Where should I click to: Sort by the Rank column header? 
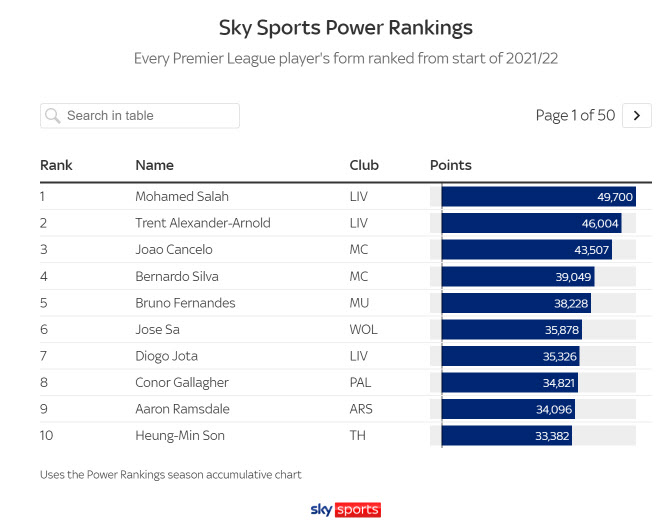pos(56,165)
